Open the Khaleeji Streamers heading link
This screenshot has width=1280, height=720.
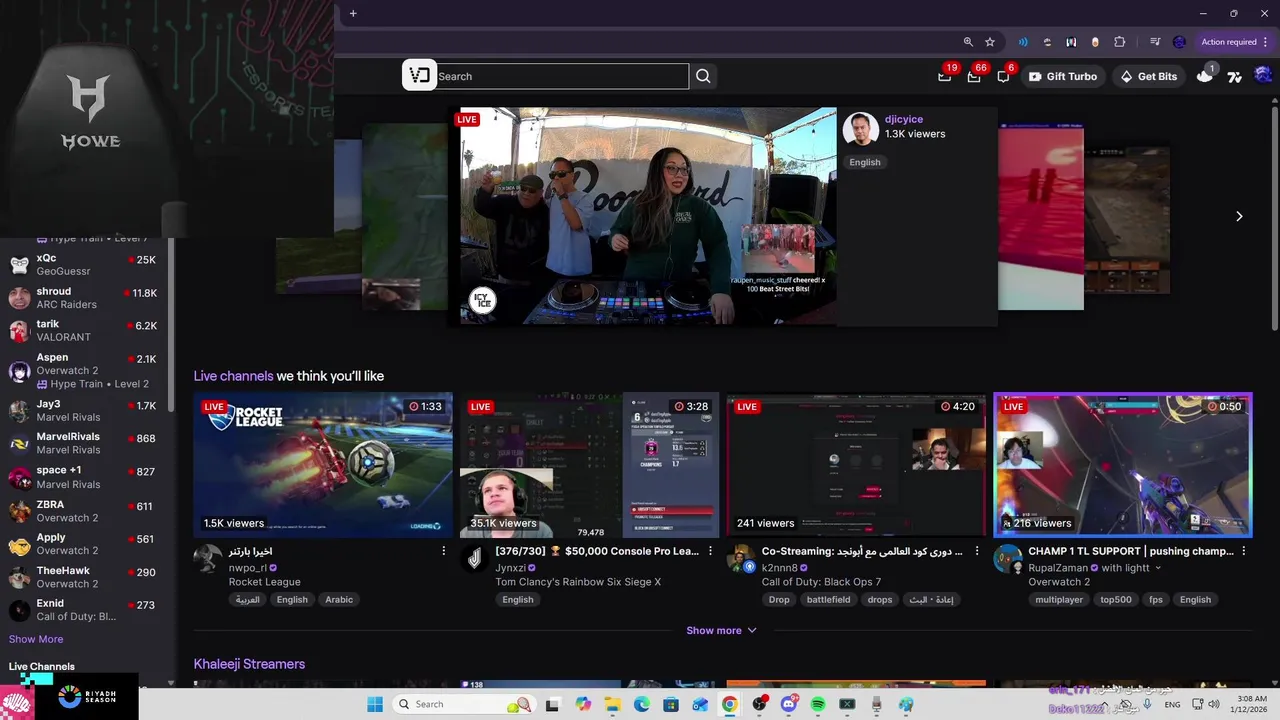click(x=249, y=664)
